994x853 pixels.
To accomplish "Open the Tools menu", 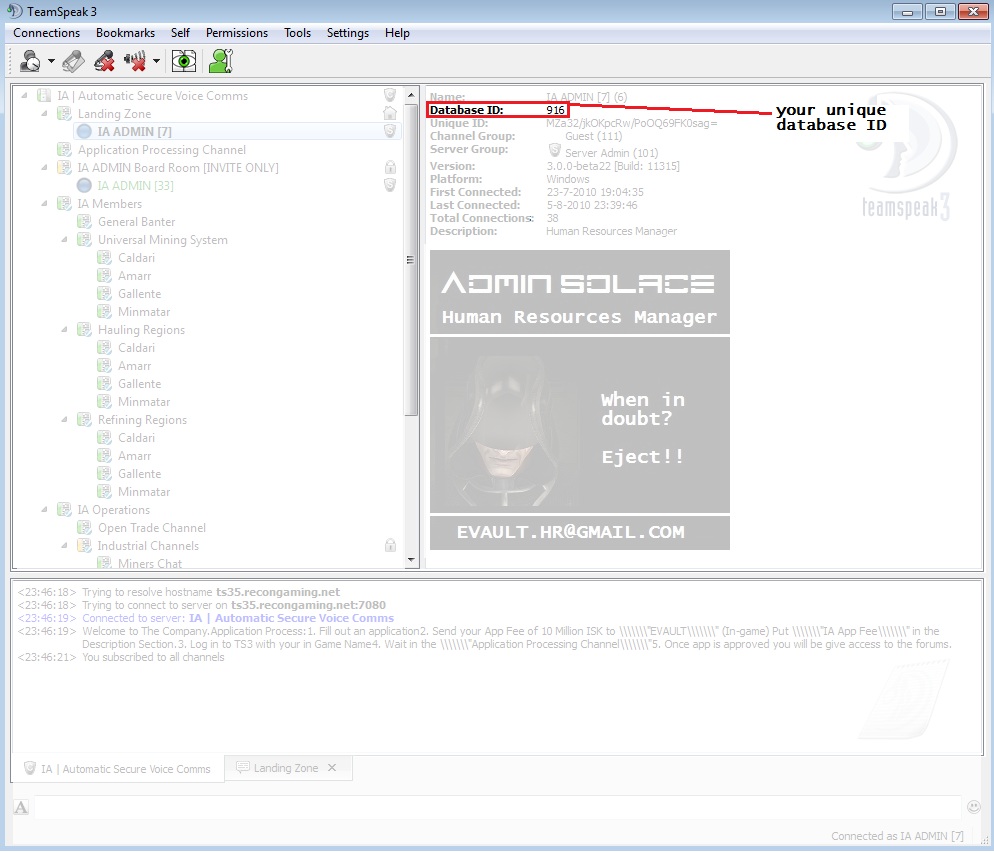I will click(297, 33).
